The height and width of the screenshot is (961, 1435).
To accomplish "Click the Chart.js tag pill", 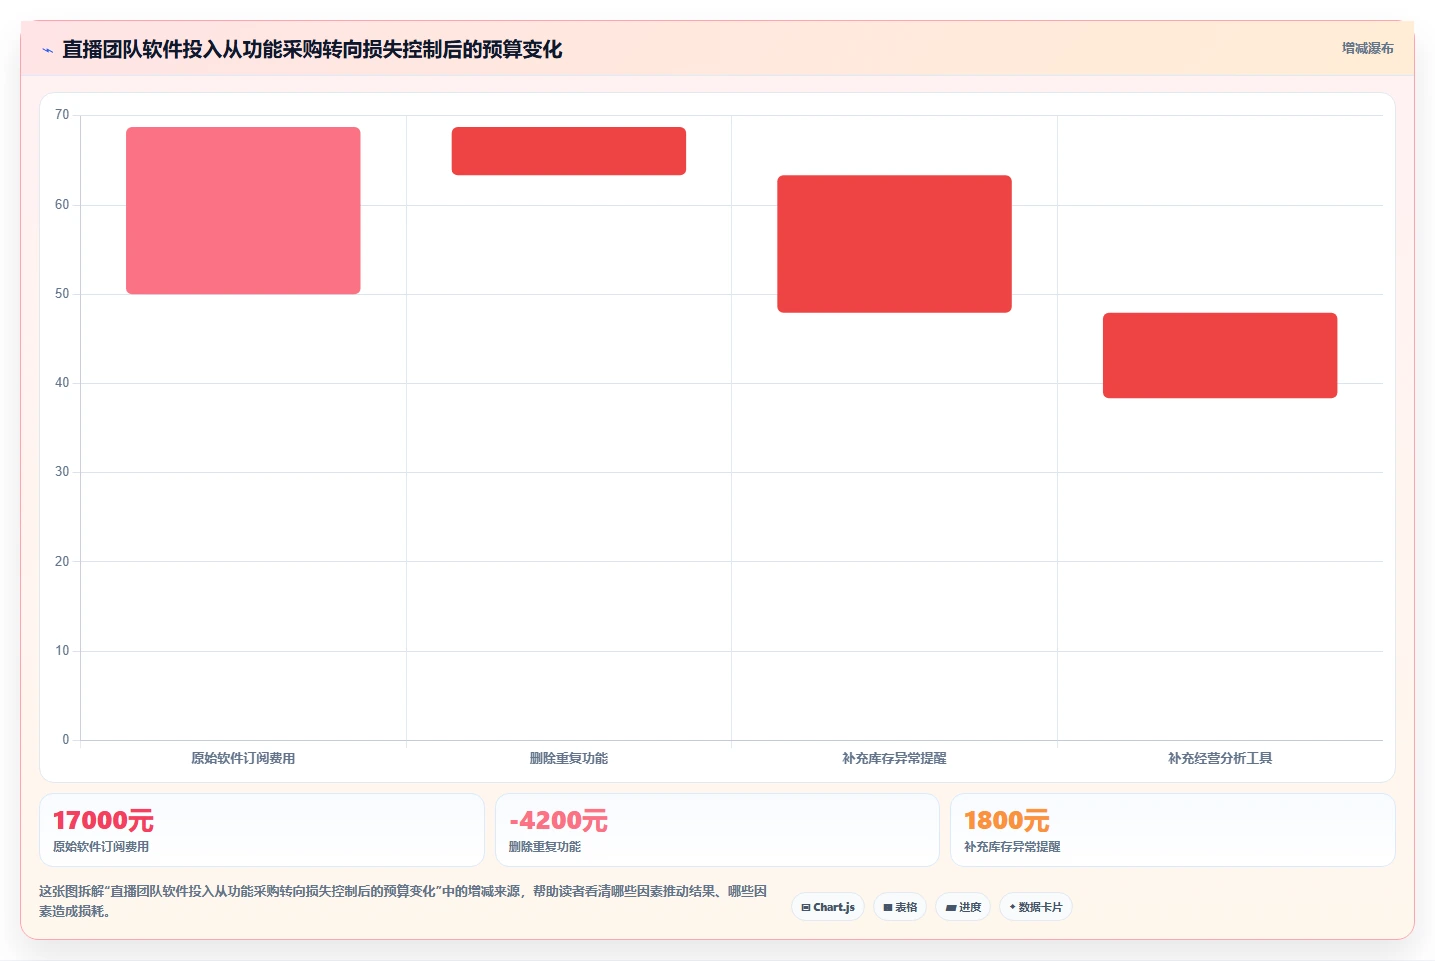I will click(828, 907).
